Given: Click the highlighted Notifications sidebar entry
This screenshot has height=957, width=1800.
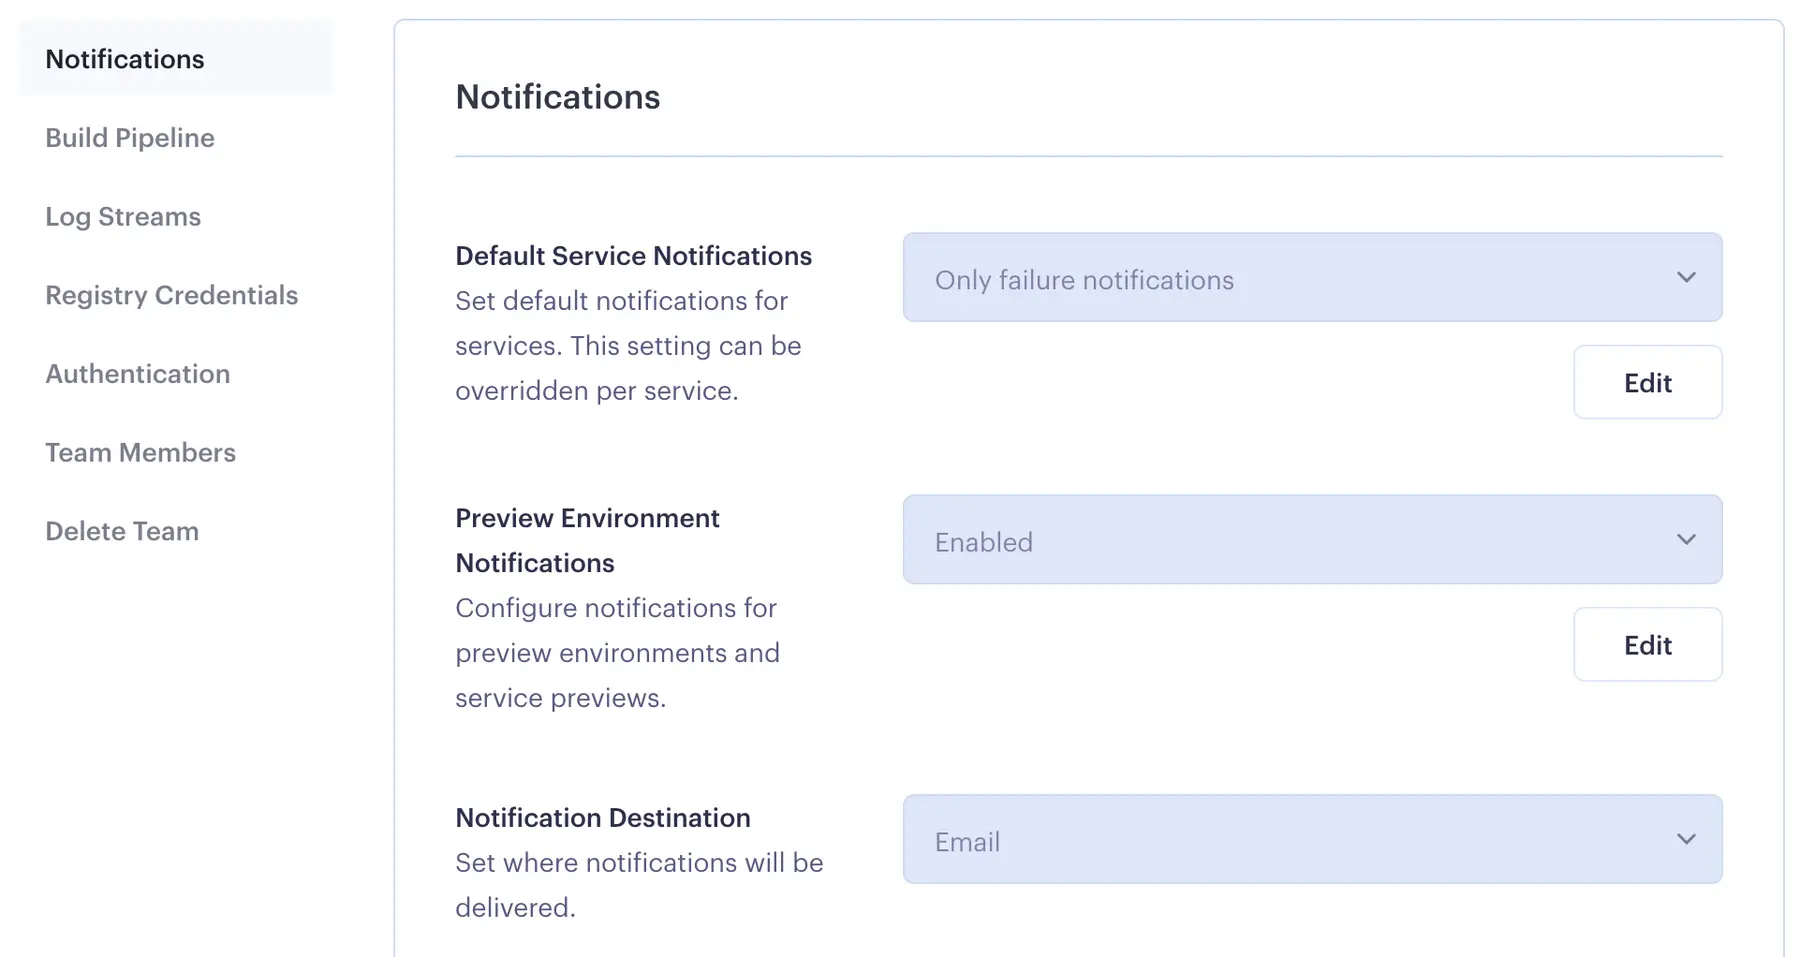Looking at the screenshot, I should [124, 59].
